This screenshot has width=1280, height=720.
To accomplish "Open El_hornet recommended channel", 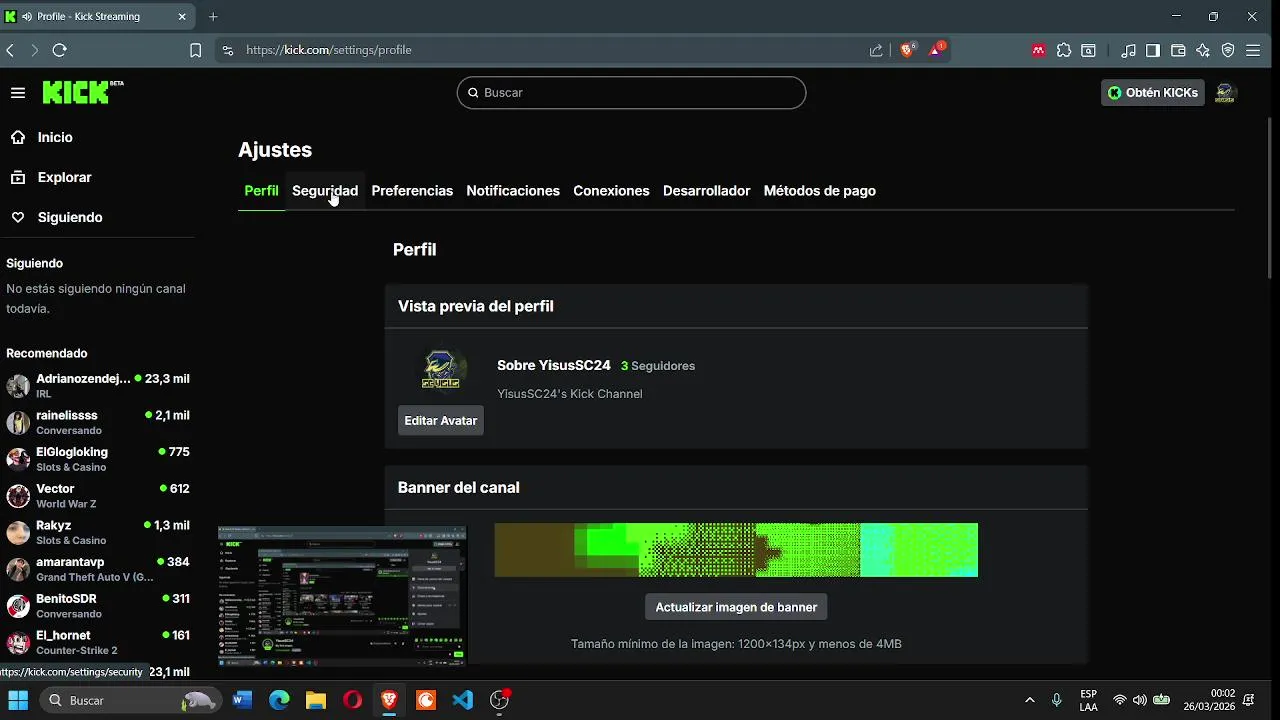I will coord(98,642).
